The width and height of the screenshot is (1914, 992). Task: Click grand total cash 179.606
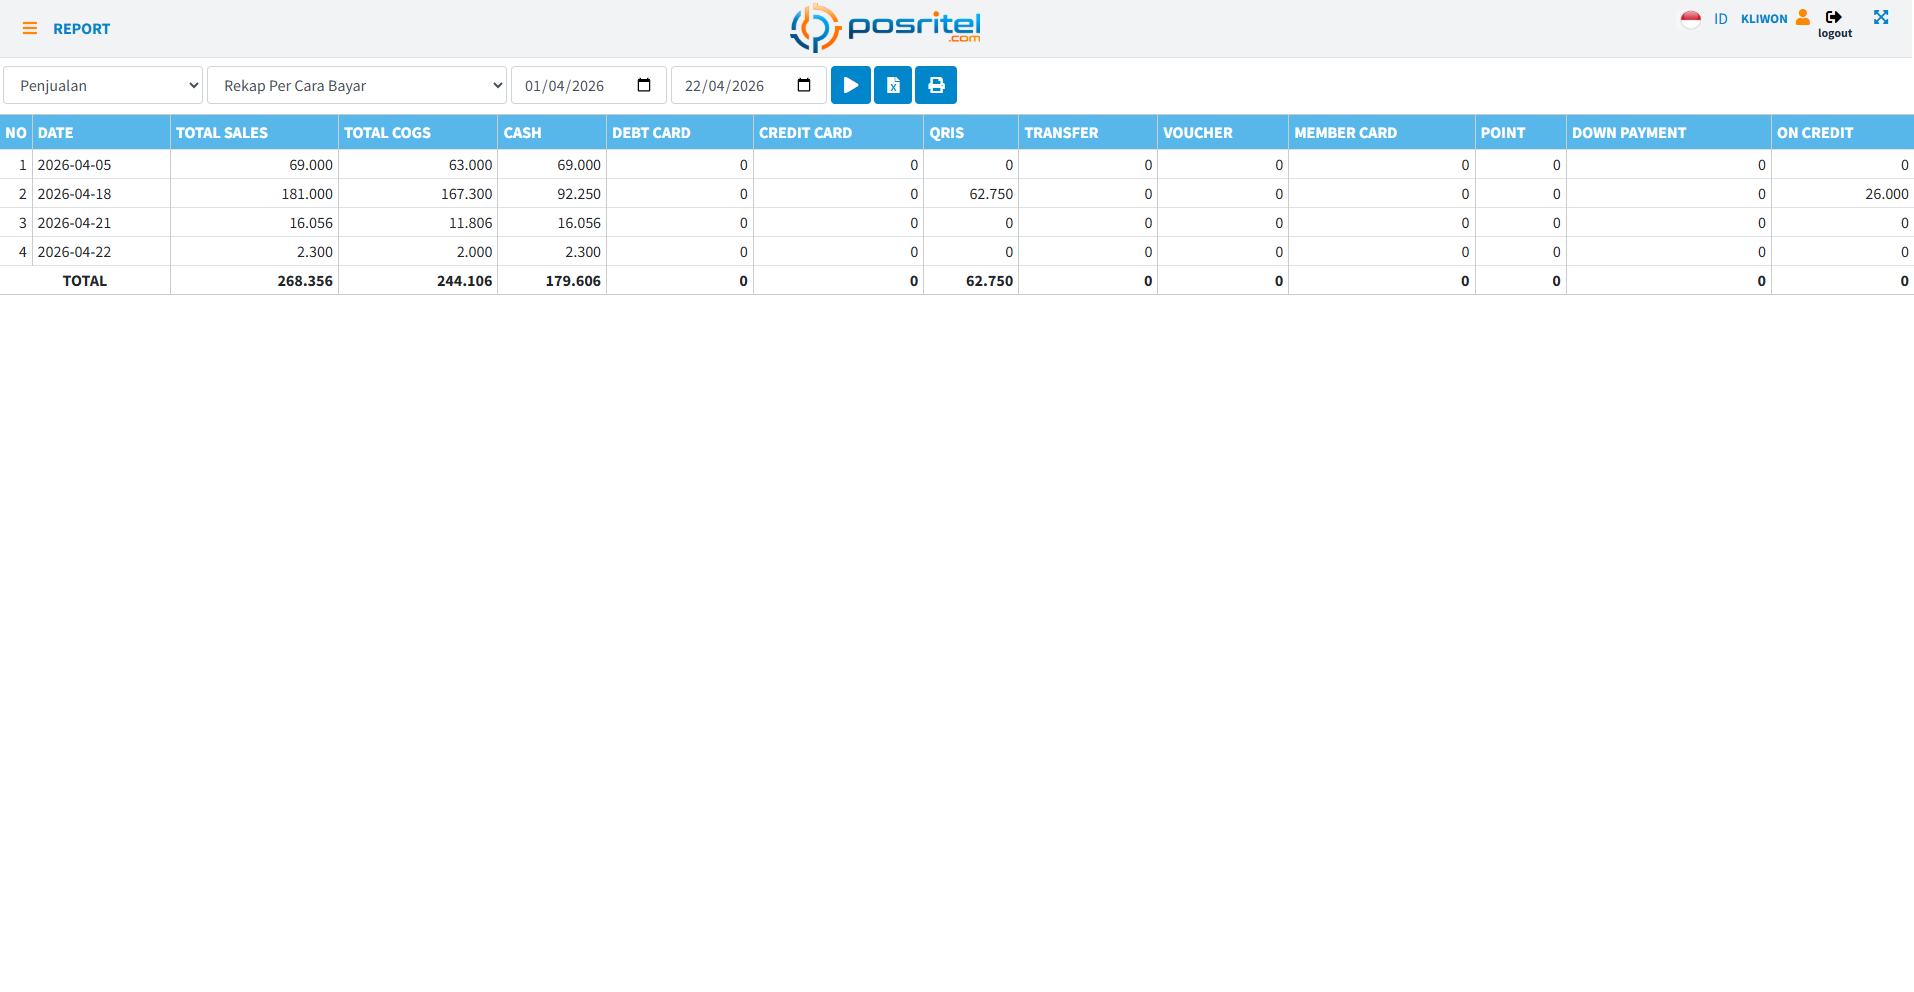[x=573, y=281]
